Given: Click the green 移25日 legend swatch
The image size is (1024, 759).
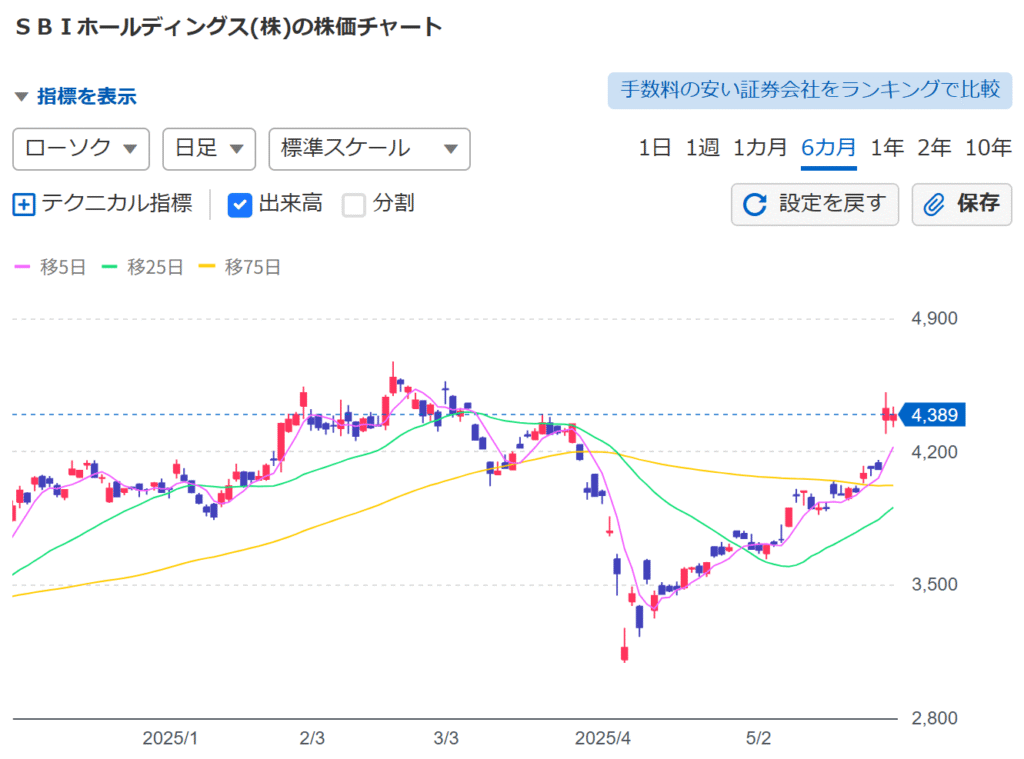Looking at the screenshot, I should point(109,266).
